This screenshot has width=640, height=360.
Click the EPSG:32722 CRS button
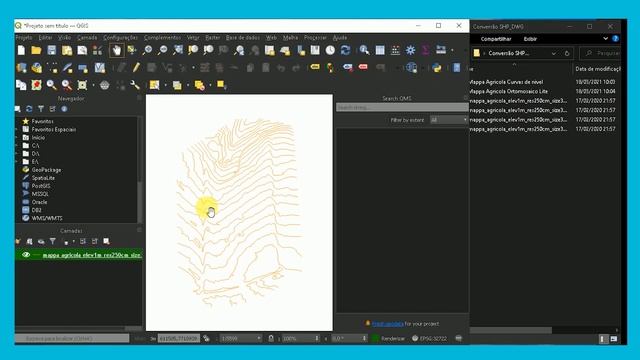pos(429,338)
